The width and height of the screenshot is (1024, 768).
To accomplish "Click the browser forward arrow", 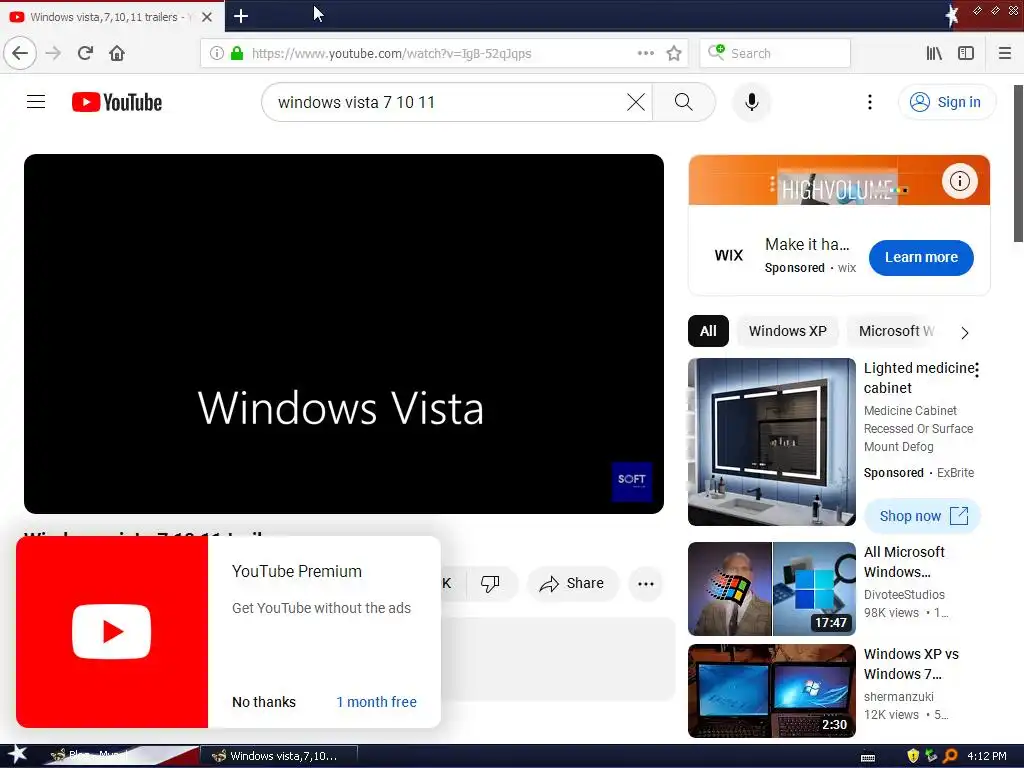I will click(53, 53).
